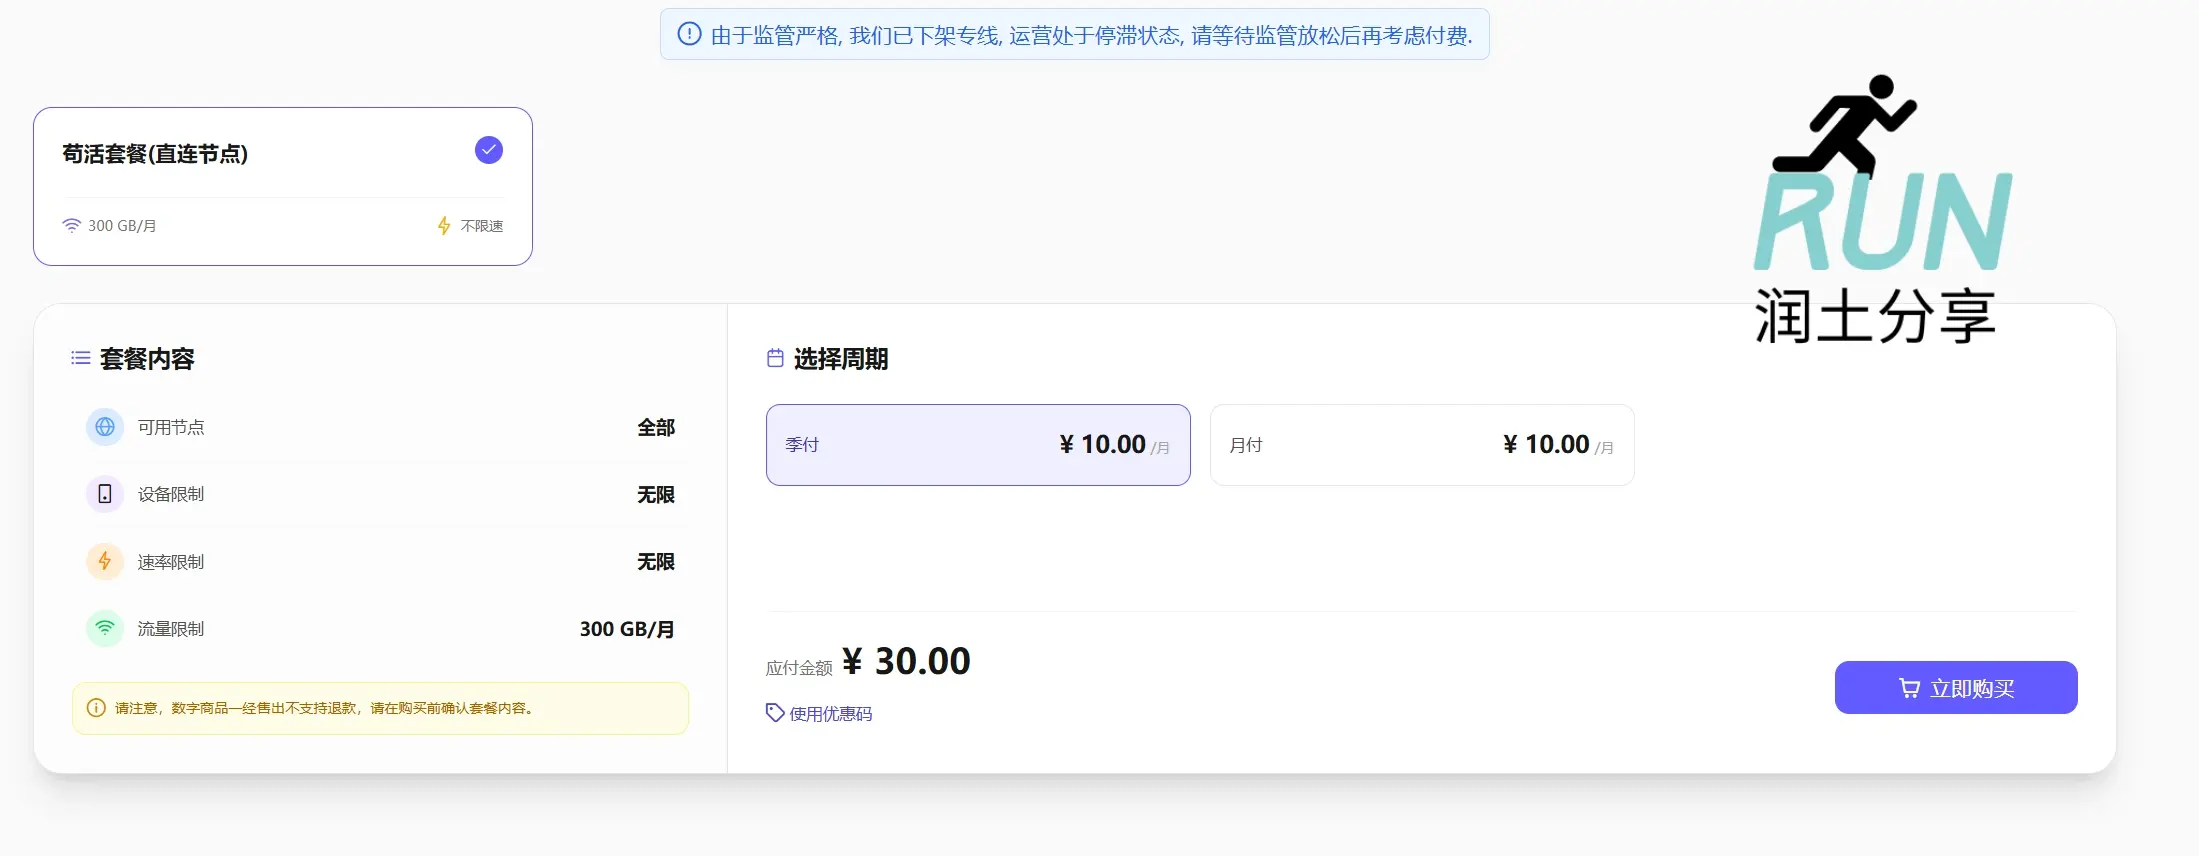Select the 月付 billing period option
This screenshot has width=2199, height=856.
(1421, 445)
